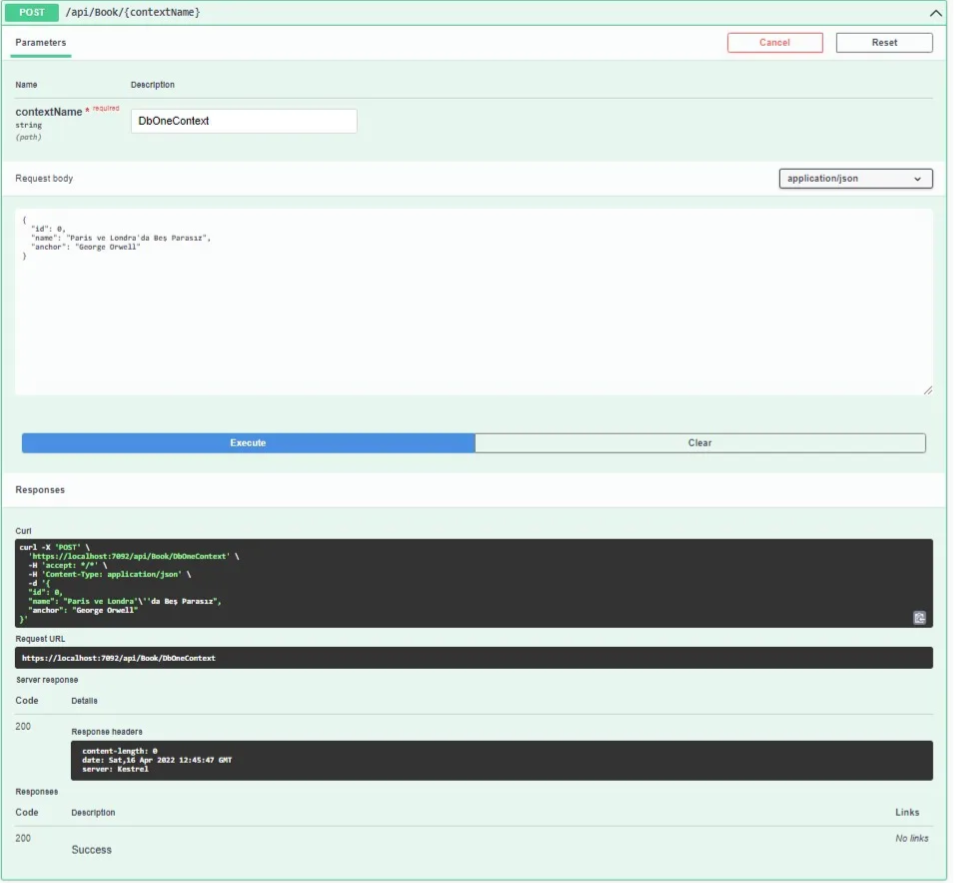Click the No links text
This screenshot has height=883, width=954.
(x=911, y=838)
